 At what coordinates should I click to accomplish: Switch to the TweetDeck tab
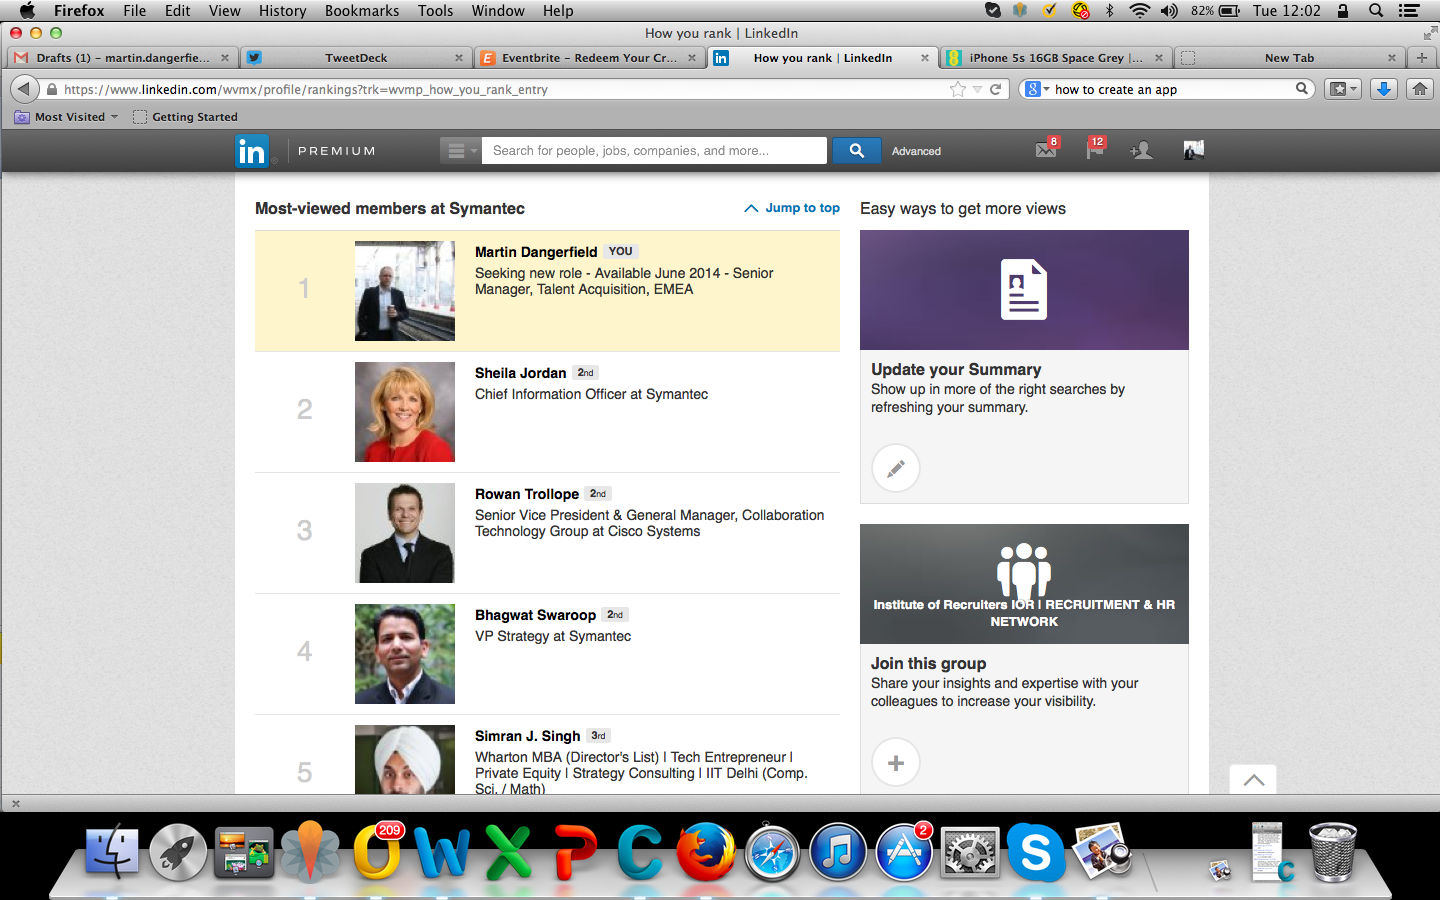(356, 58)
